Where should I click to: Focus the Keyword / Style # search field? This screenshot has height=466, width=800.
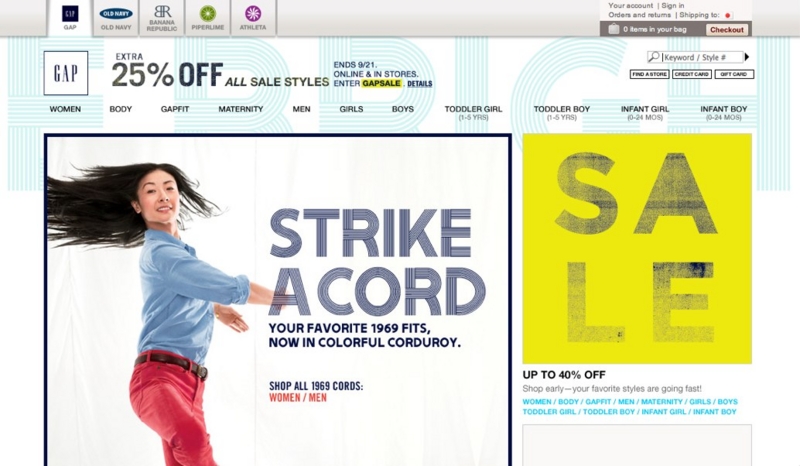[702, 57]
